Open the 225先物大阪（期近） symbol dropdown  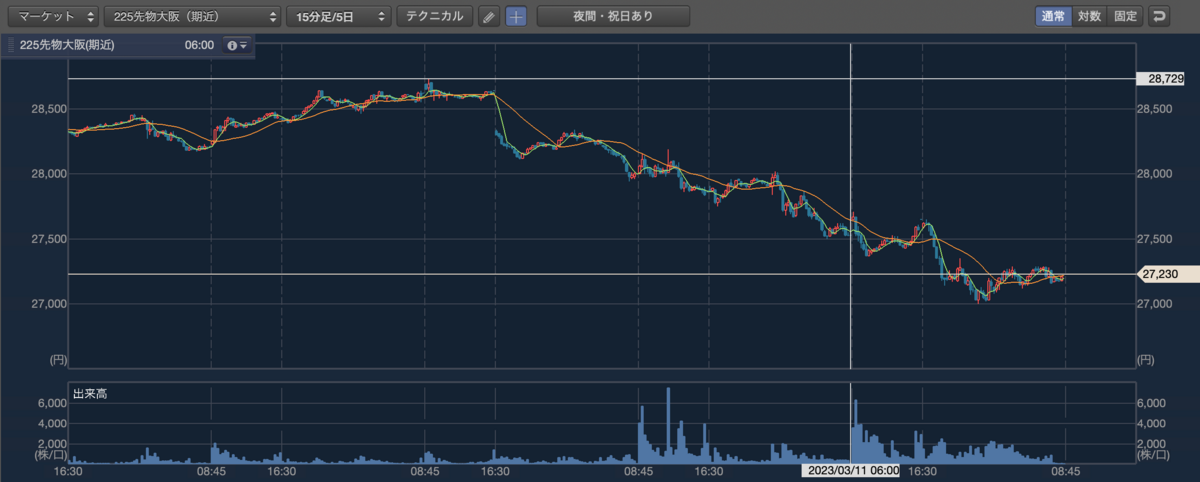tap(194, 16)
